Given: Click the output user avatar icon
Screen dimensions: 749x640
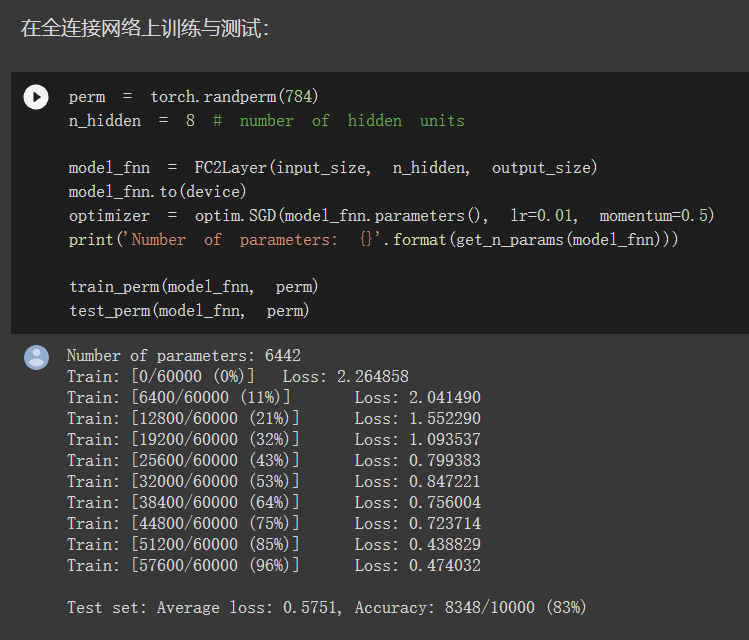Looking at the screenshot, I should [37, 357].
